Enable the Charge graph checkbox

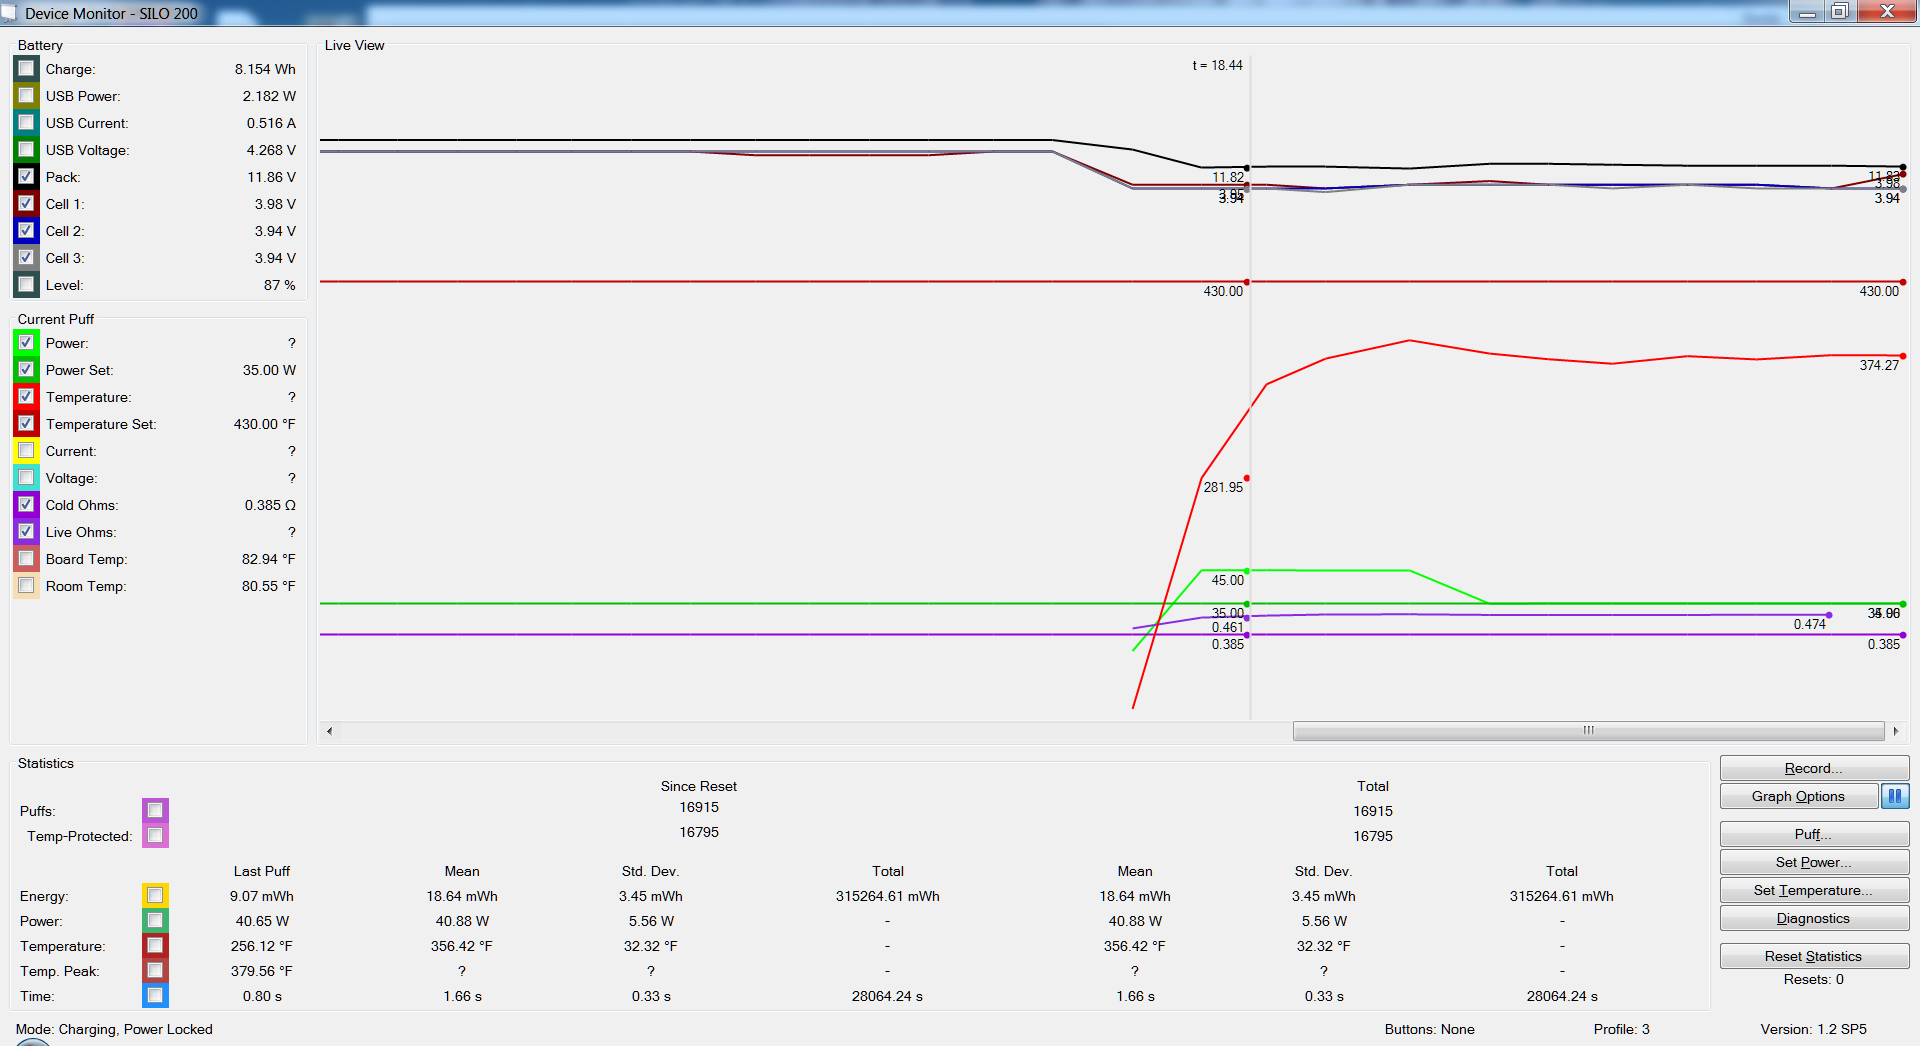pyautogui.click(x=27, y=69)
